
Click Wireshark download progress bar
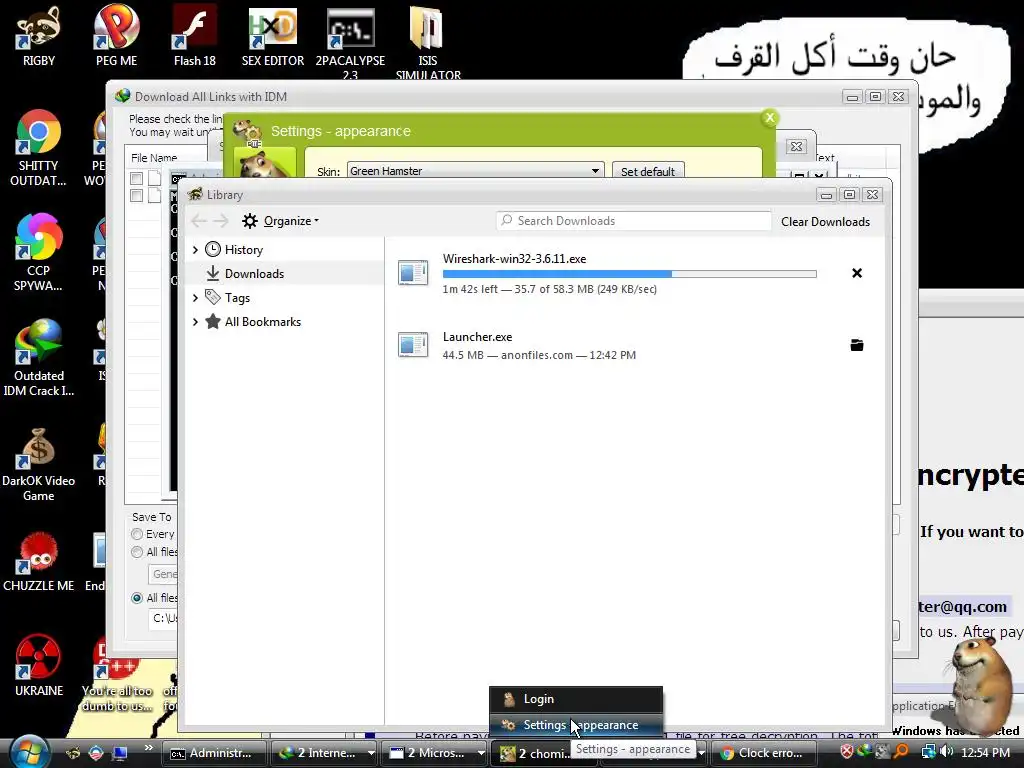point(630,274)
